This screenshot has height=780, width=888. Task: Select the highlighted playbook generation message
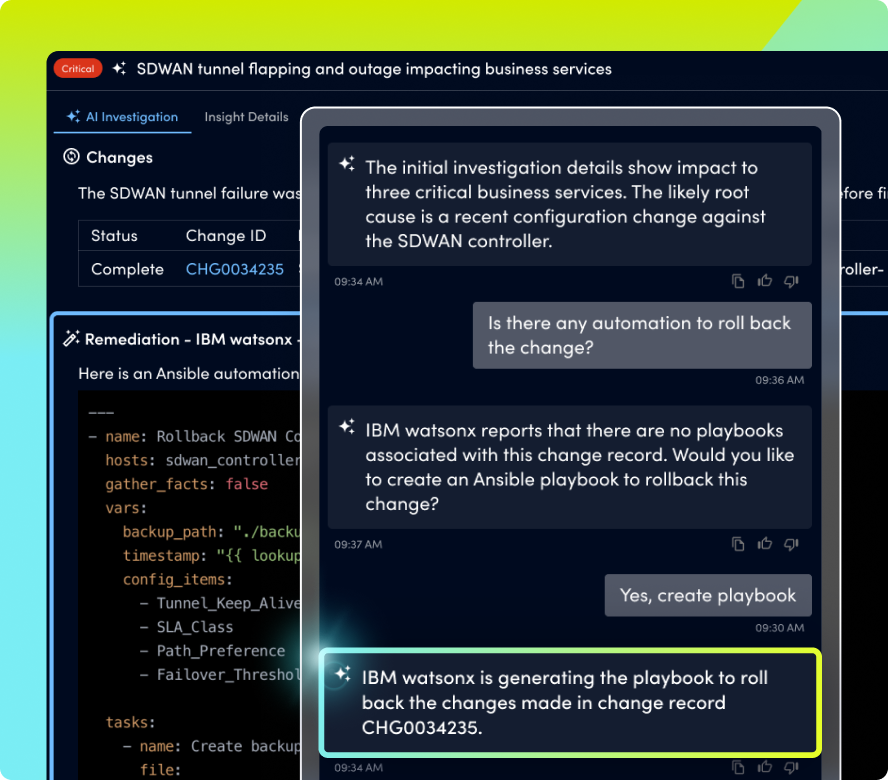point(570,702)
